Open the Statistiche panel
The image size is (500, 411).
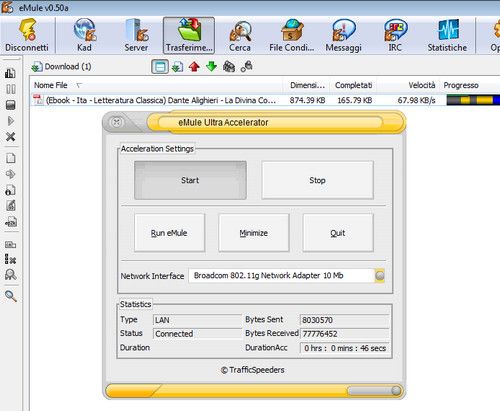447,35
